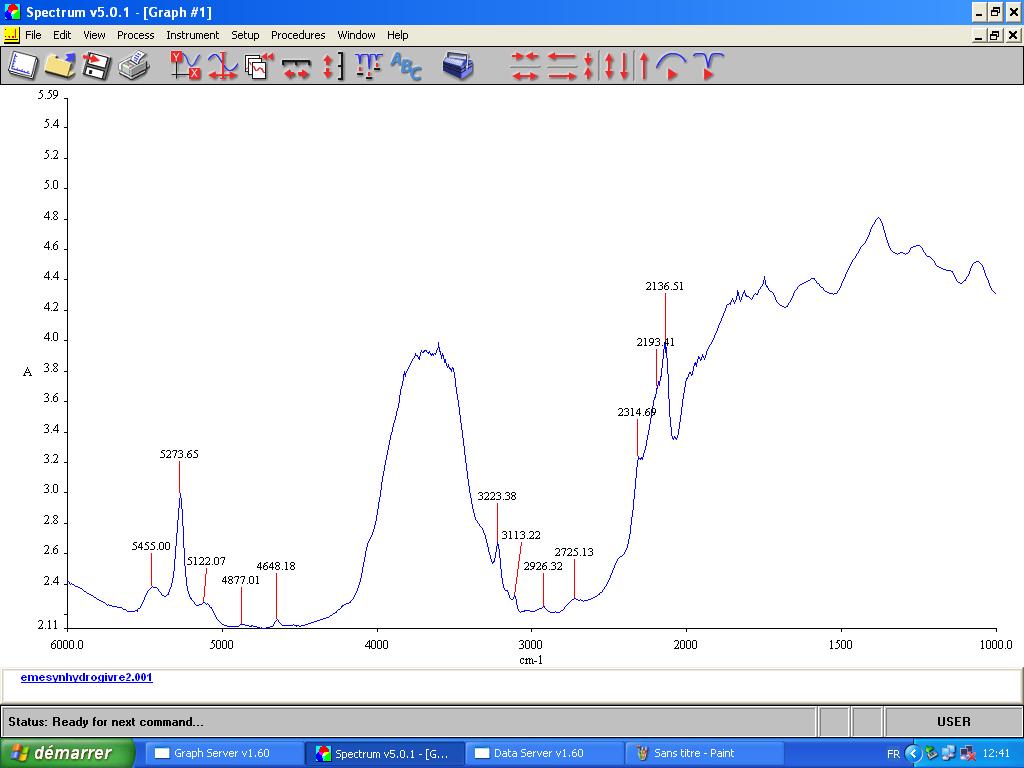Open the Instrument menu
Image resolution: width=1024 pixels, height=768 pixels.
tap(192, 35)
